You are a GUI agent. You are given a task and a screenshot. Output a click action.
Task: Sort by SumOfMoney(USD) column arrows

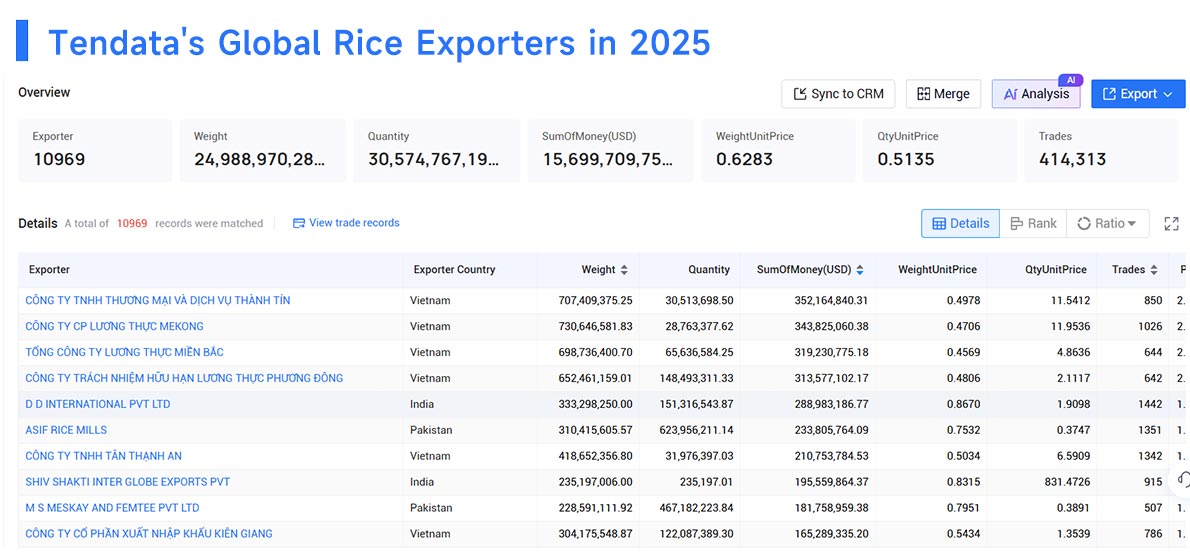[859, 270]
